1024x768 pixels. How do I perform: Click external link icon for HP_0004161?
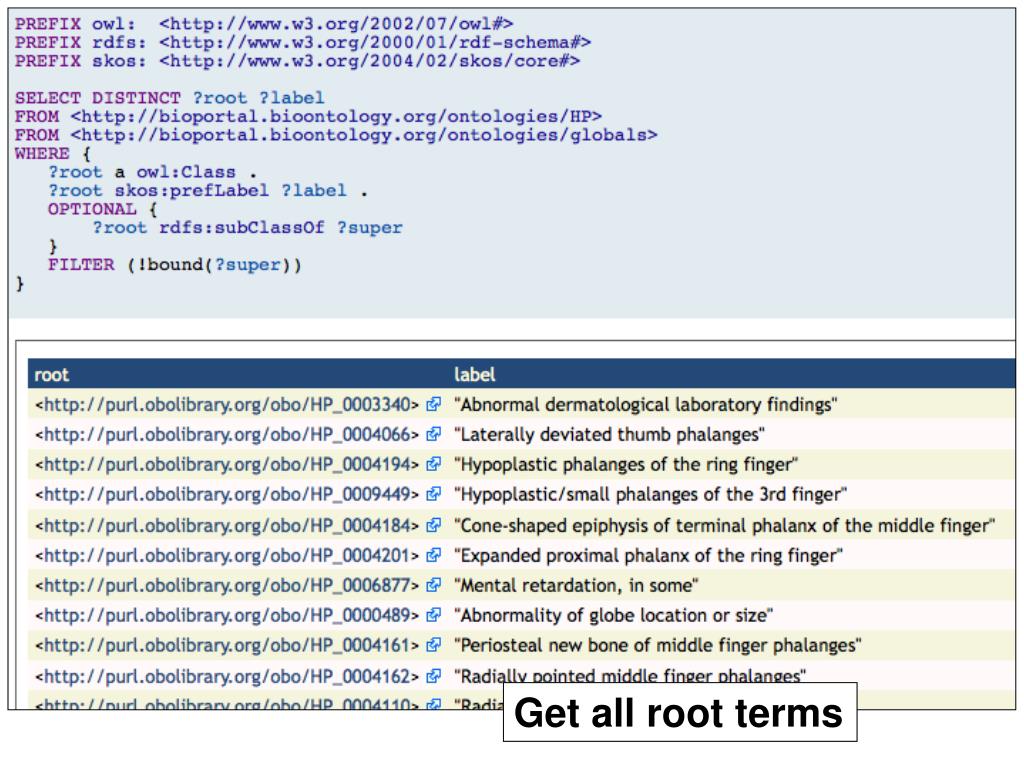coord(433,645)
